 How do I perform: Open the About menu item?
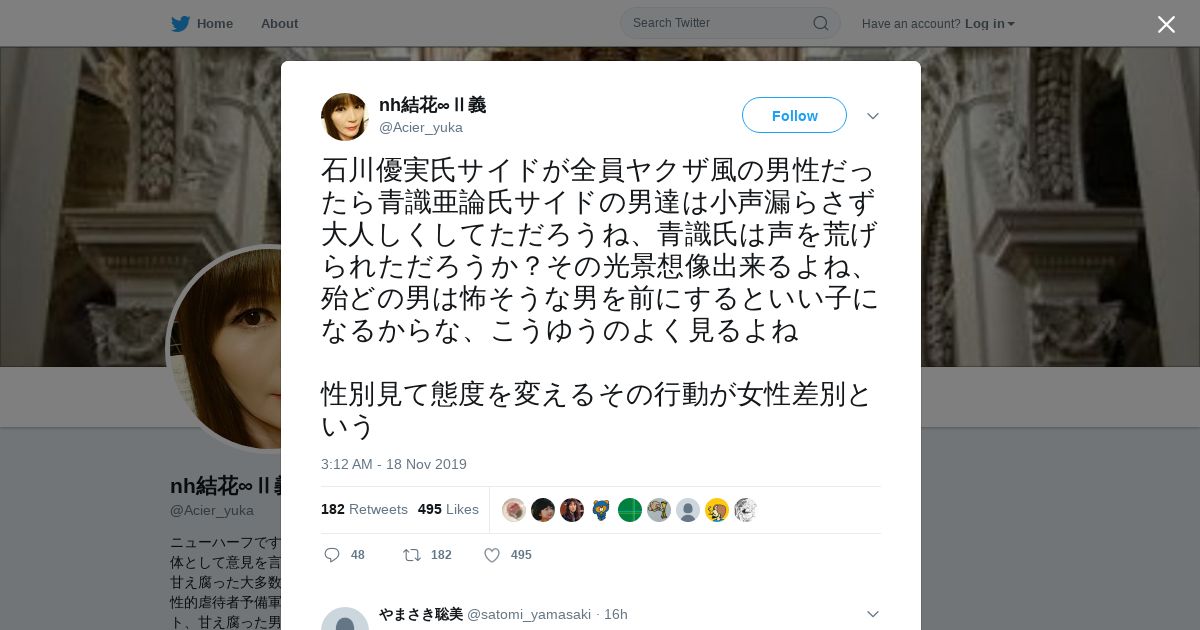(279, 23)
